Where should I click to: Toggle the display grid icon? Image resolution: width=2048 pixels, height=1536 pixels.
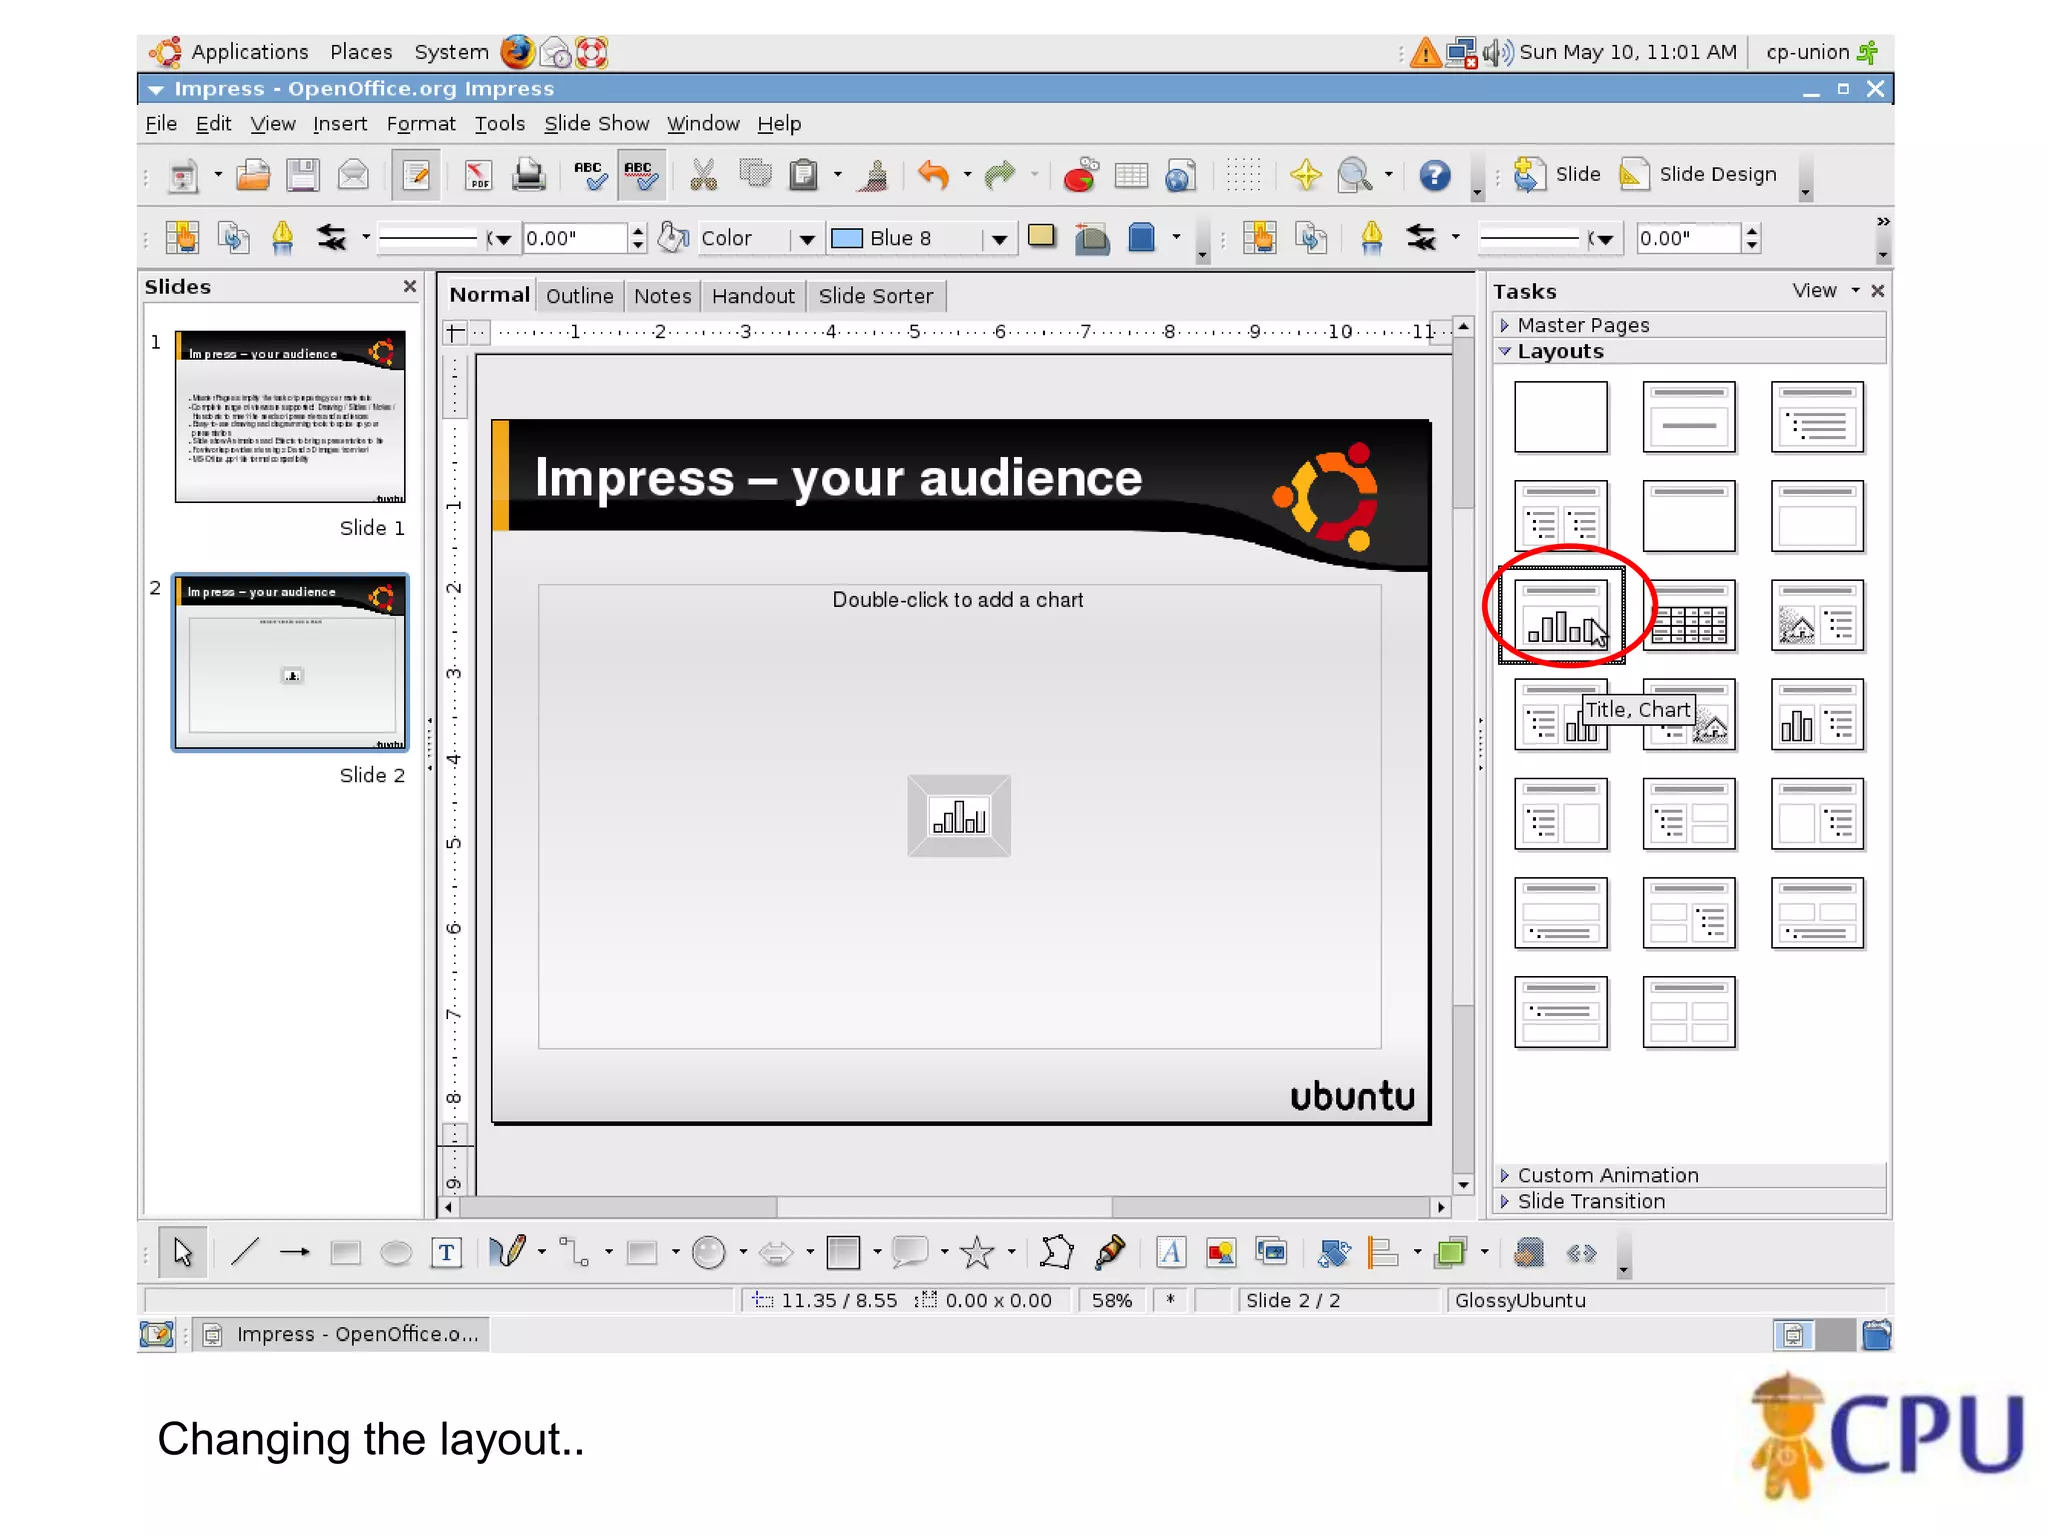(1243, 175)
